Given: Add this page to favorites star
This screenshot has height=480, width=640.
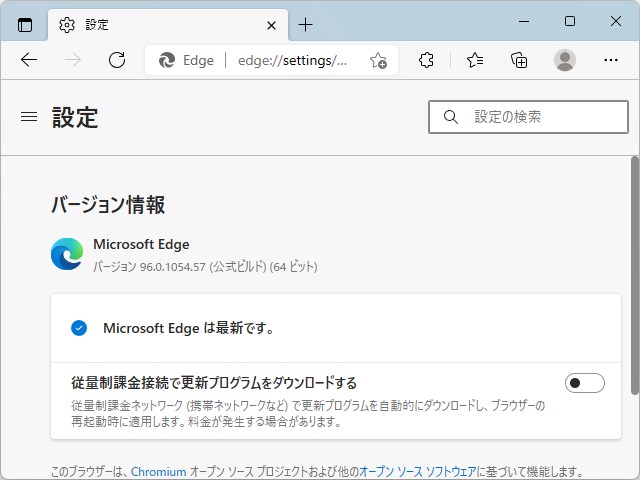Looking at the screenshot, I should [378, 60].
